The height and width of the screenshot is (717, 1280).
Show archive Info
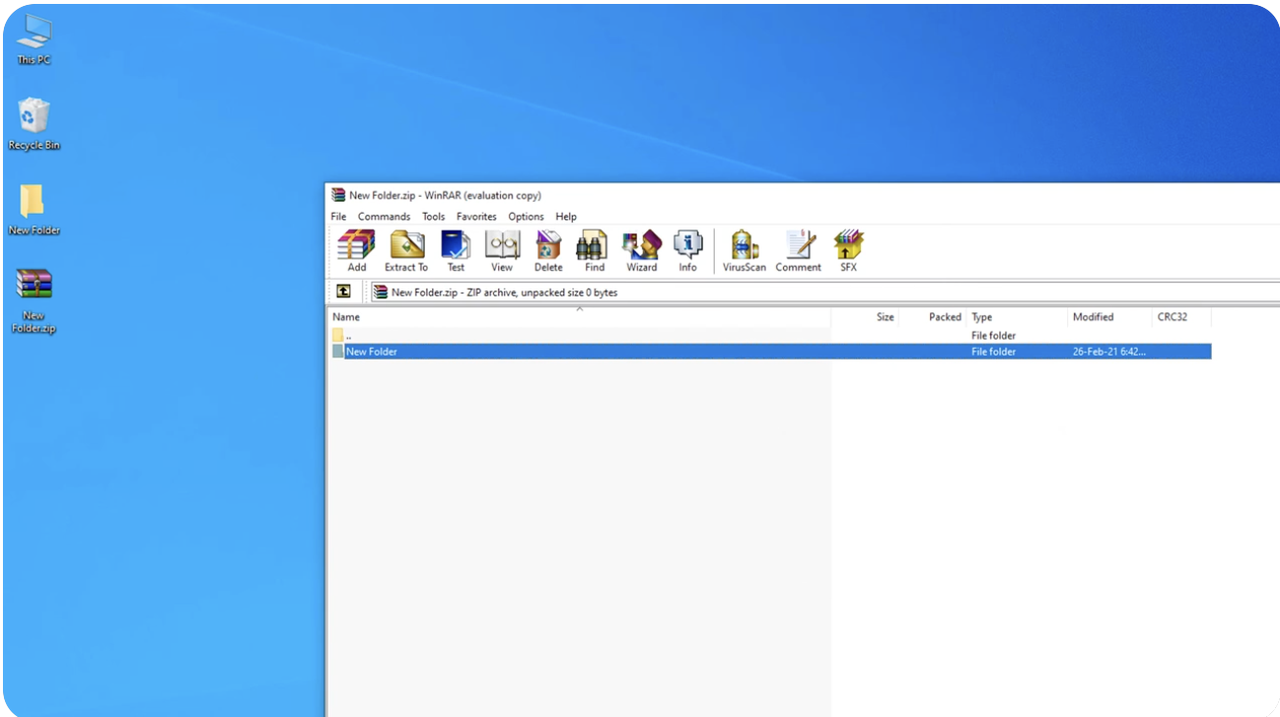pyautogui.click(x=688, y=250)
